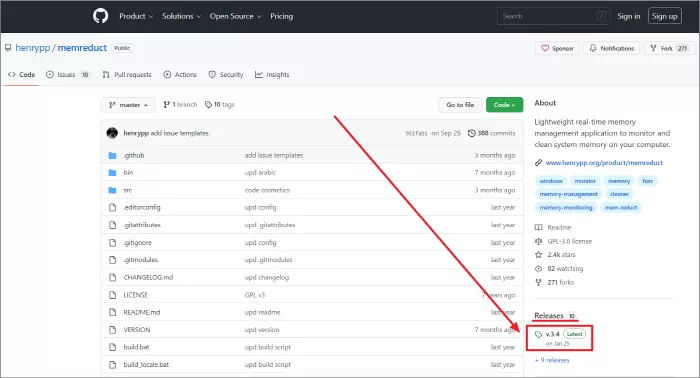This screenshot has height=378, width=700.
Task: Open the v.3.4 Latest release
Action: [560, 338]
